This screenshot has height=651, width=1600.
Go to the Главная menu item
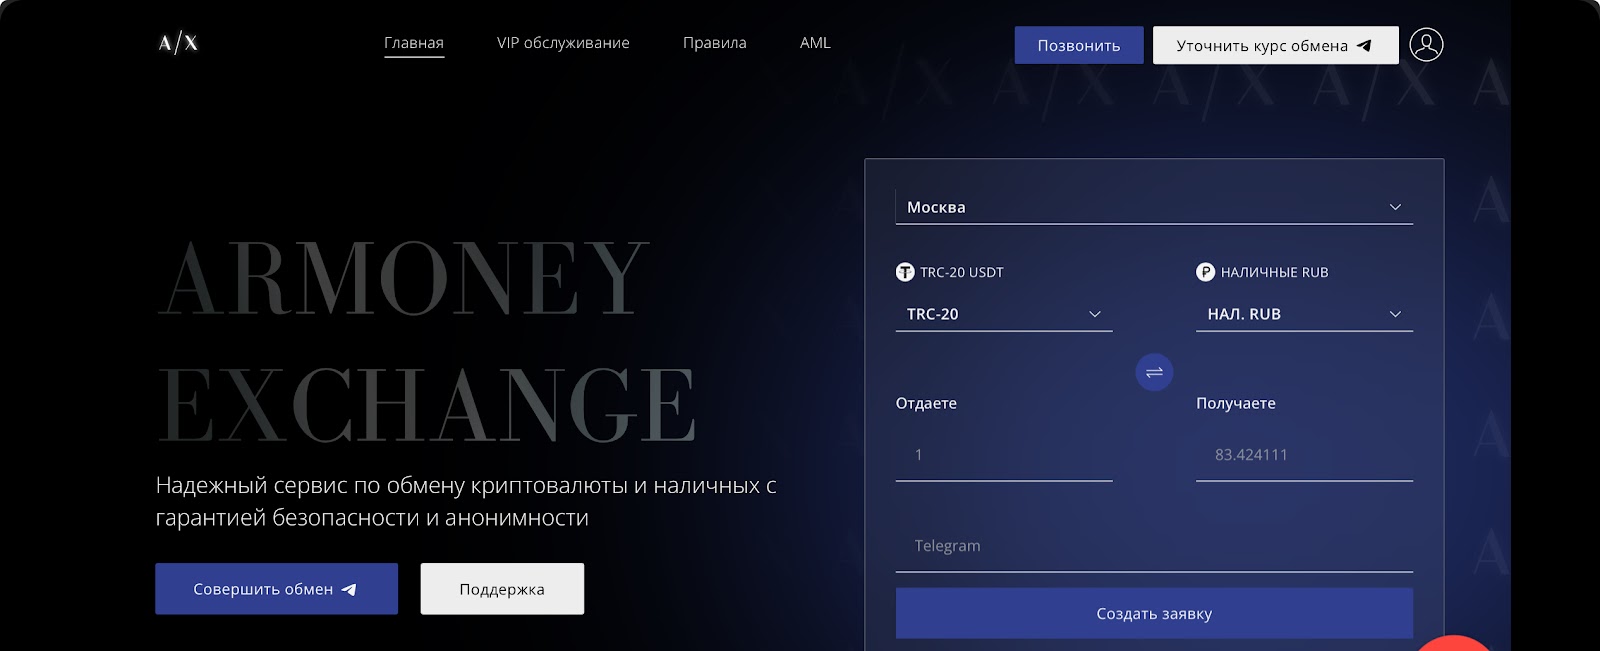(414, 43)
